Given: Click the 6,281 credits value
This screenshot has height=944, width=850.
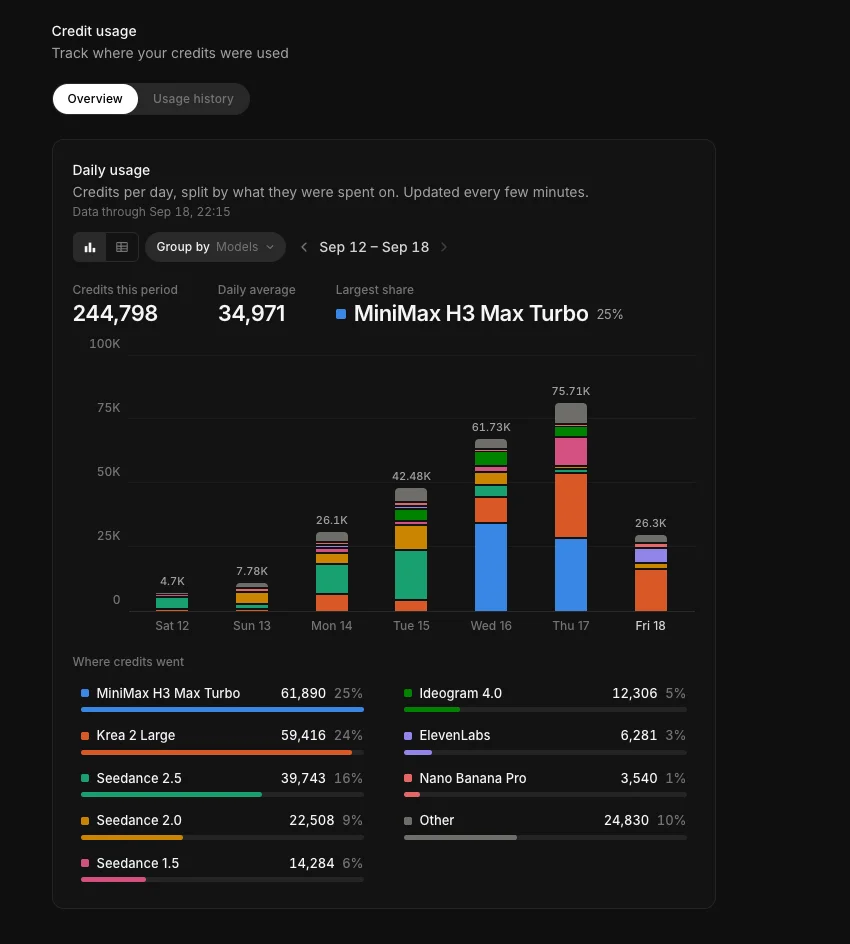Looking at the screenshot, I should (x=639, y=736).
